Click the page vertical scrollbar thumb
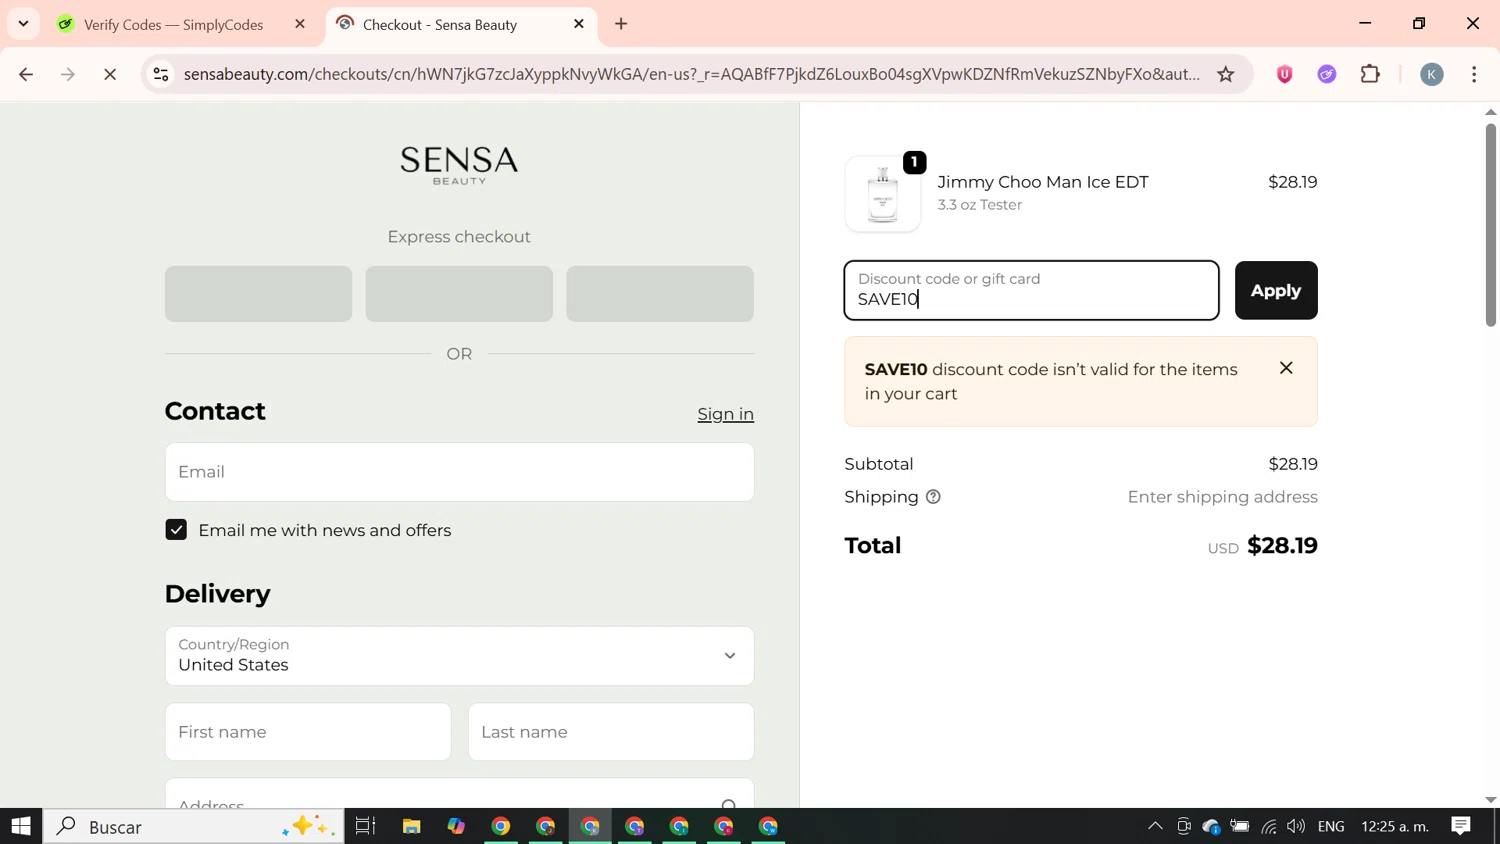The image size is (1500, 844). (x=1490, y=223)
